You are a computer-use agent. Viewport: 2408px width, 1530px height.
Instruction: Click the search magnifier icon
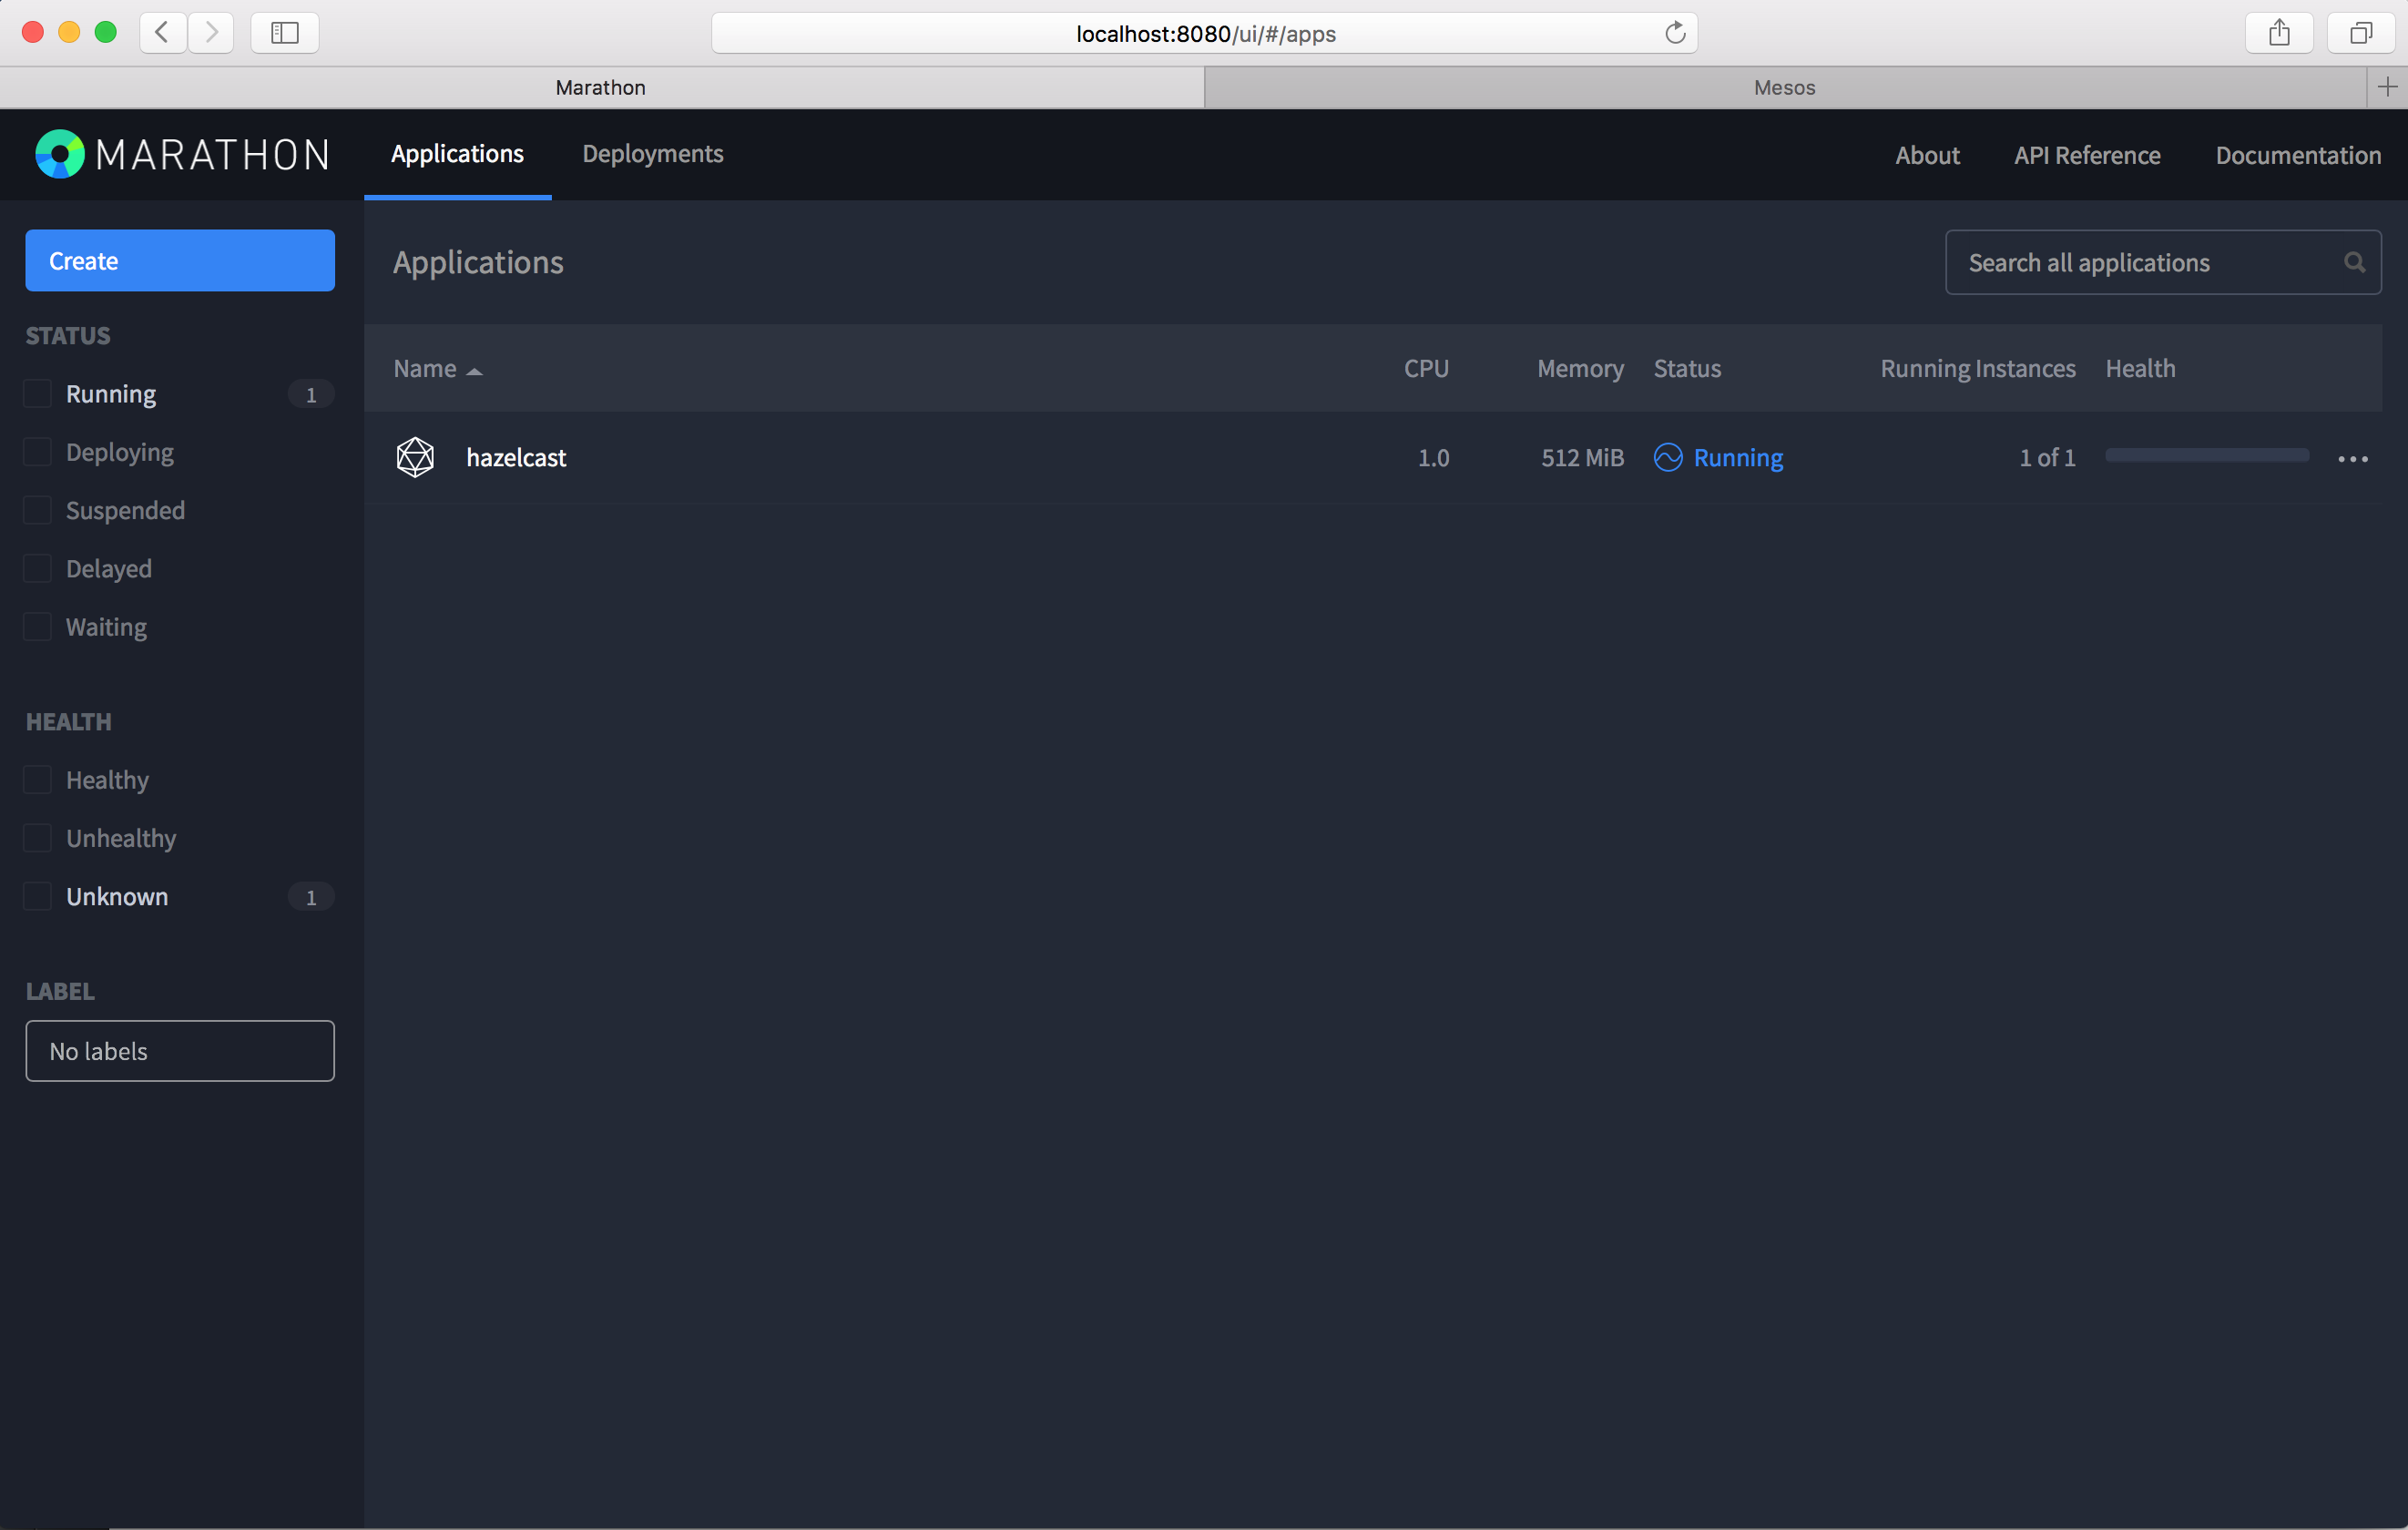point(2354,262)
